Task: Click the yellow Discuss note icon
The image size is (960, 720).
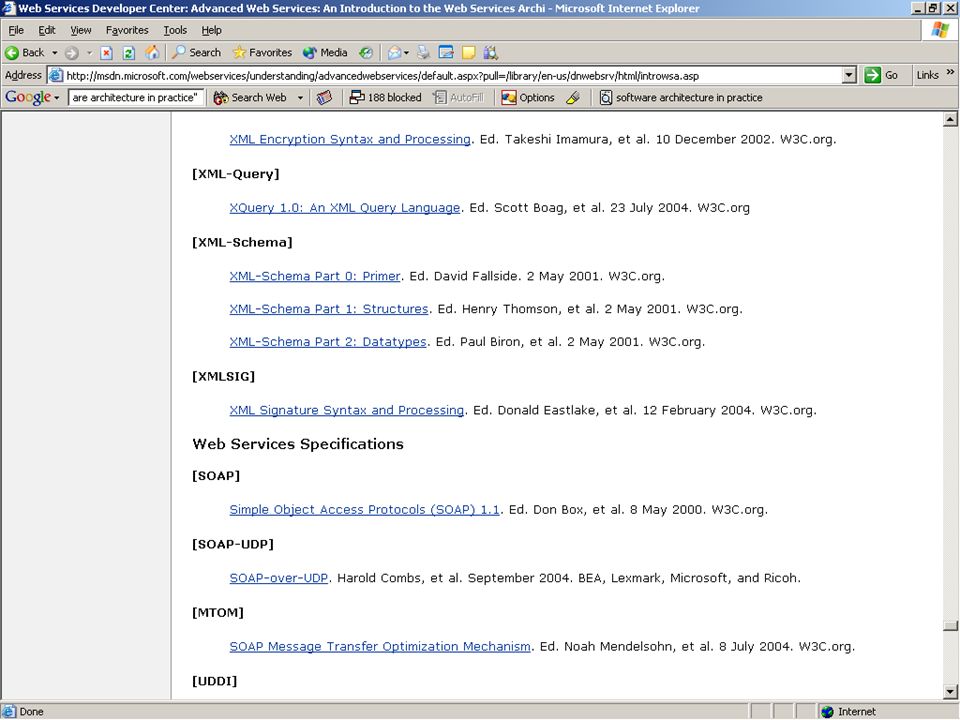Action: click(x=468, y=53)
